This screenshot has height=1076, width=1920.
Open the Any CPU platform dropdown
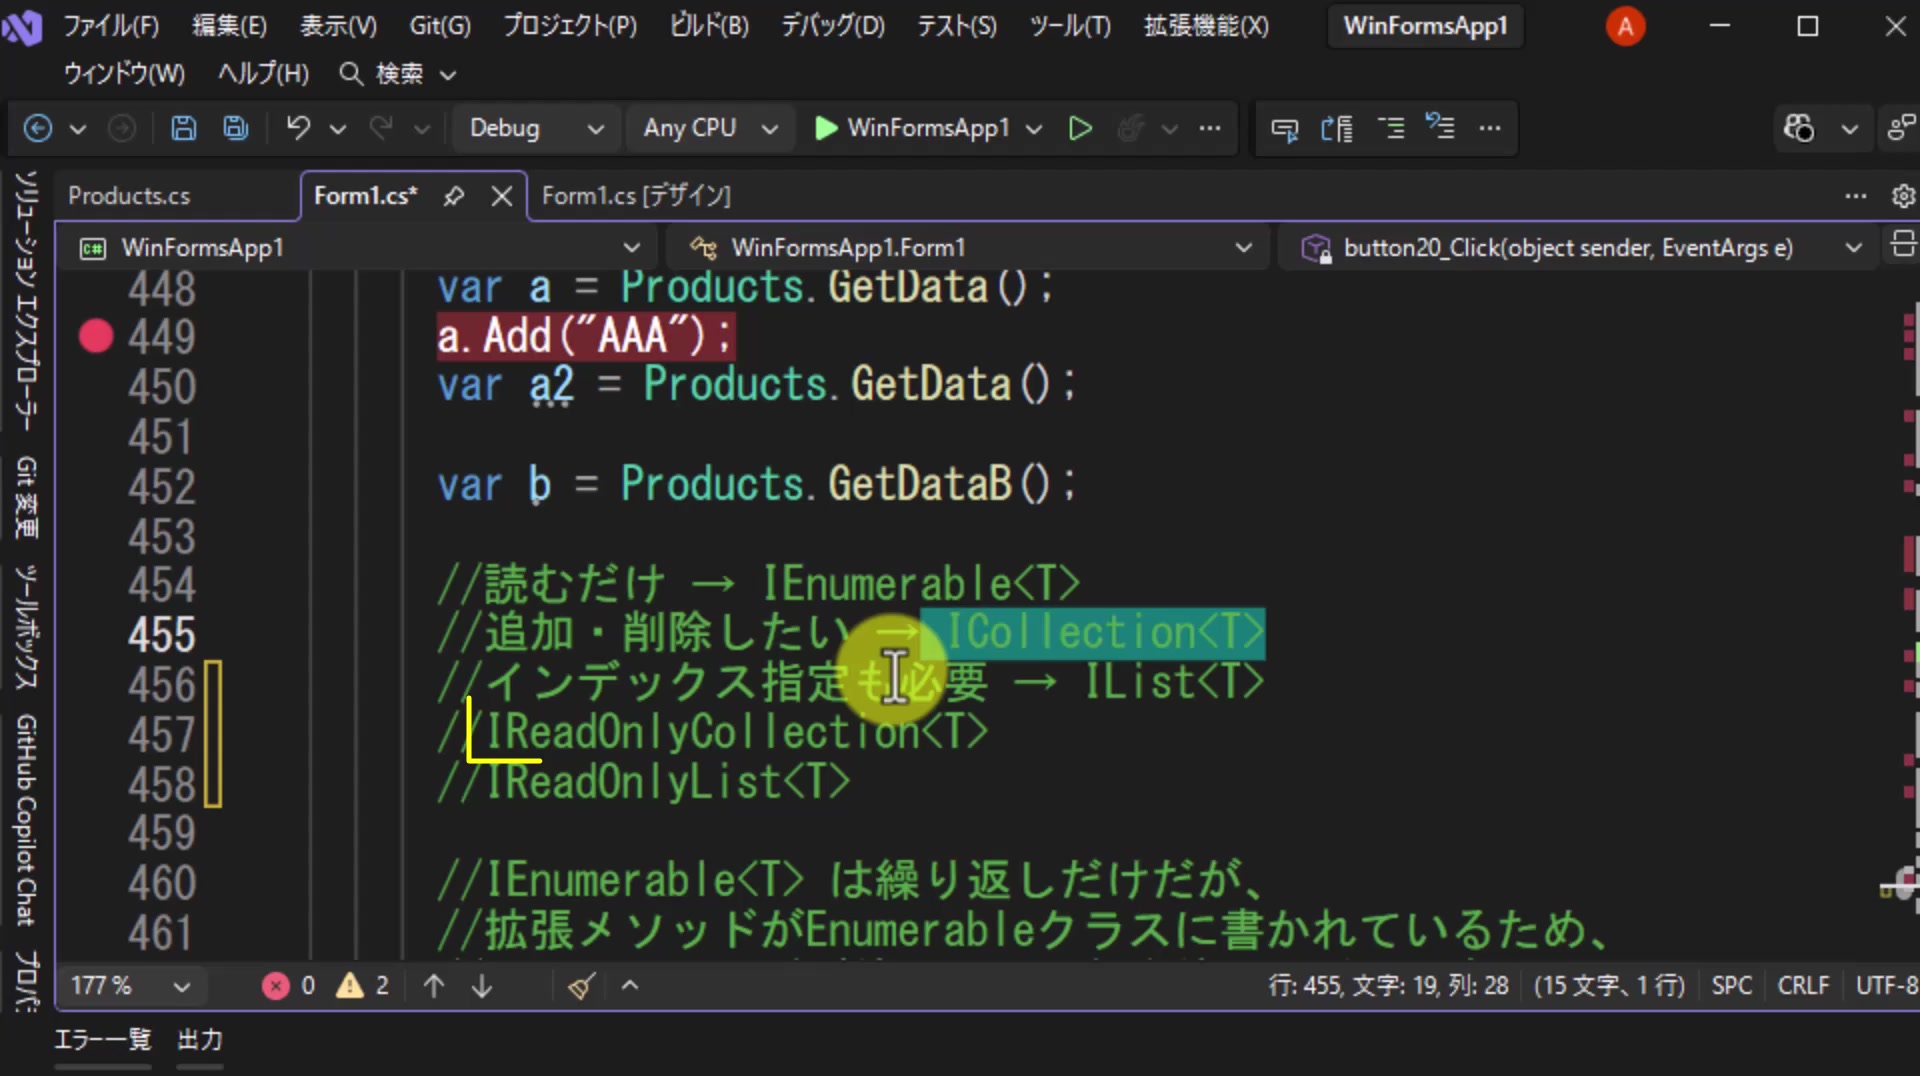710,128
